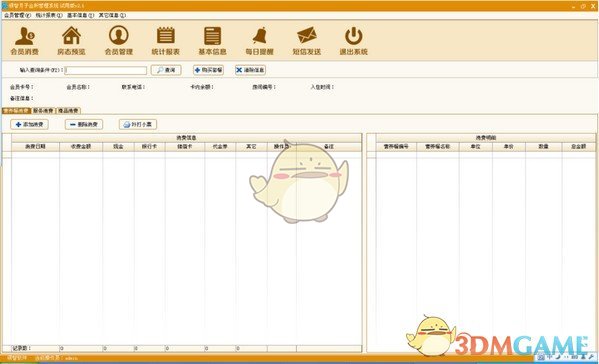Viewport: 599px width, 364px height.
Task: Click the 单价 column header in details table
Action: (x=509, y=146)
